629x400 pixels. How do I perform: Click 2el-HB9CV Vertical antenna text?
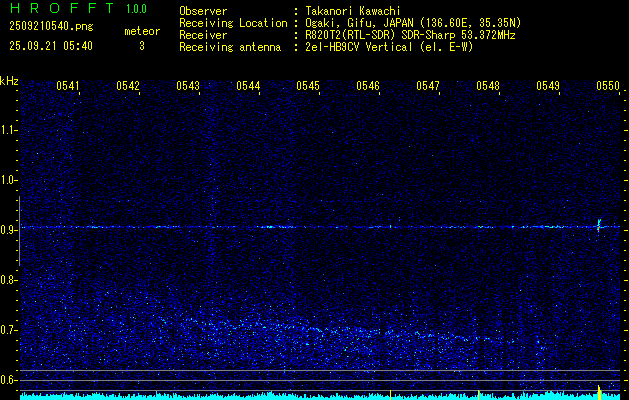click(x=389, y=47)
